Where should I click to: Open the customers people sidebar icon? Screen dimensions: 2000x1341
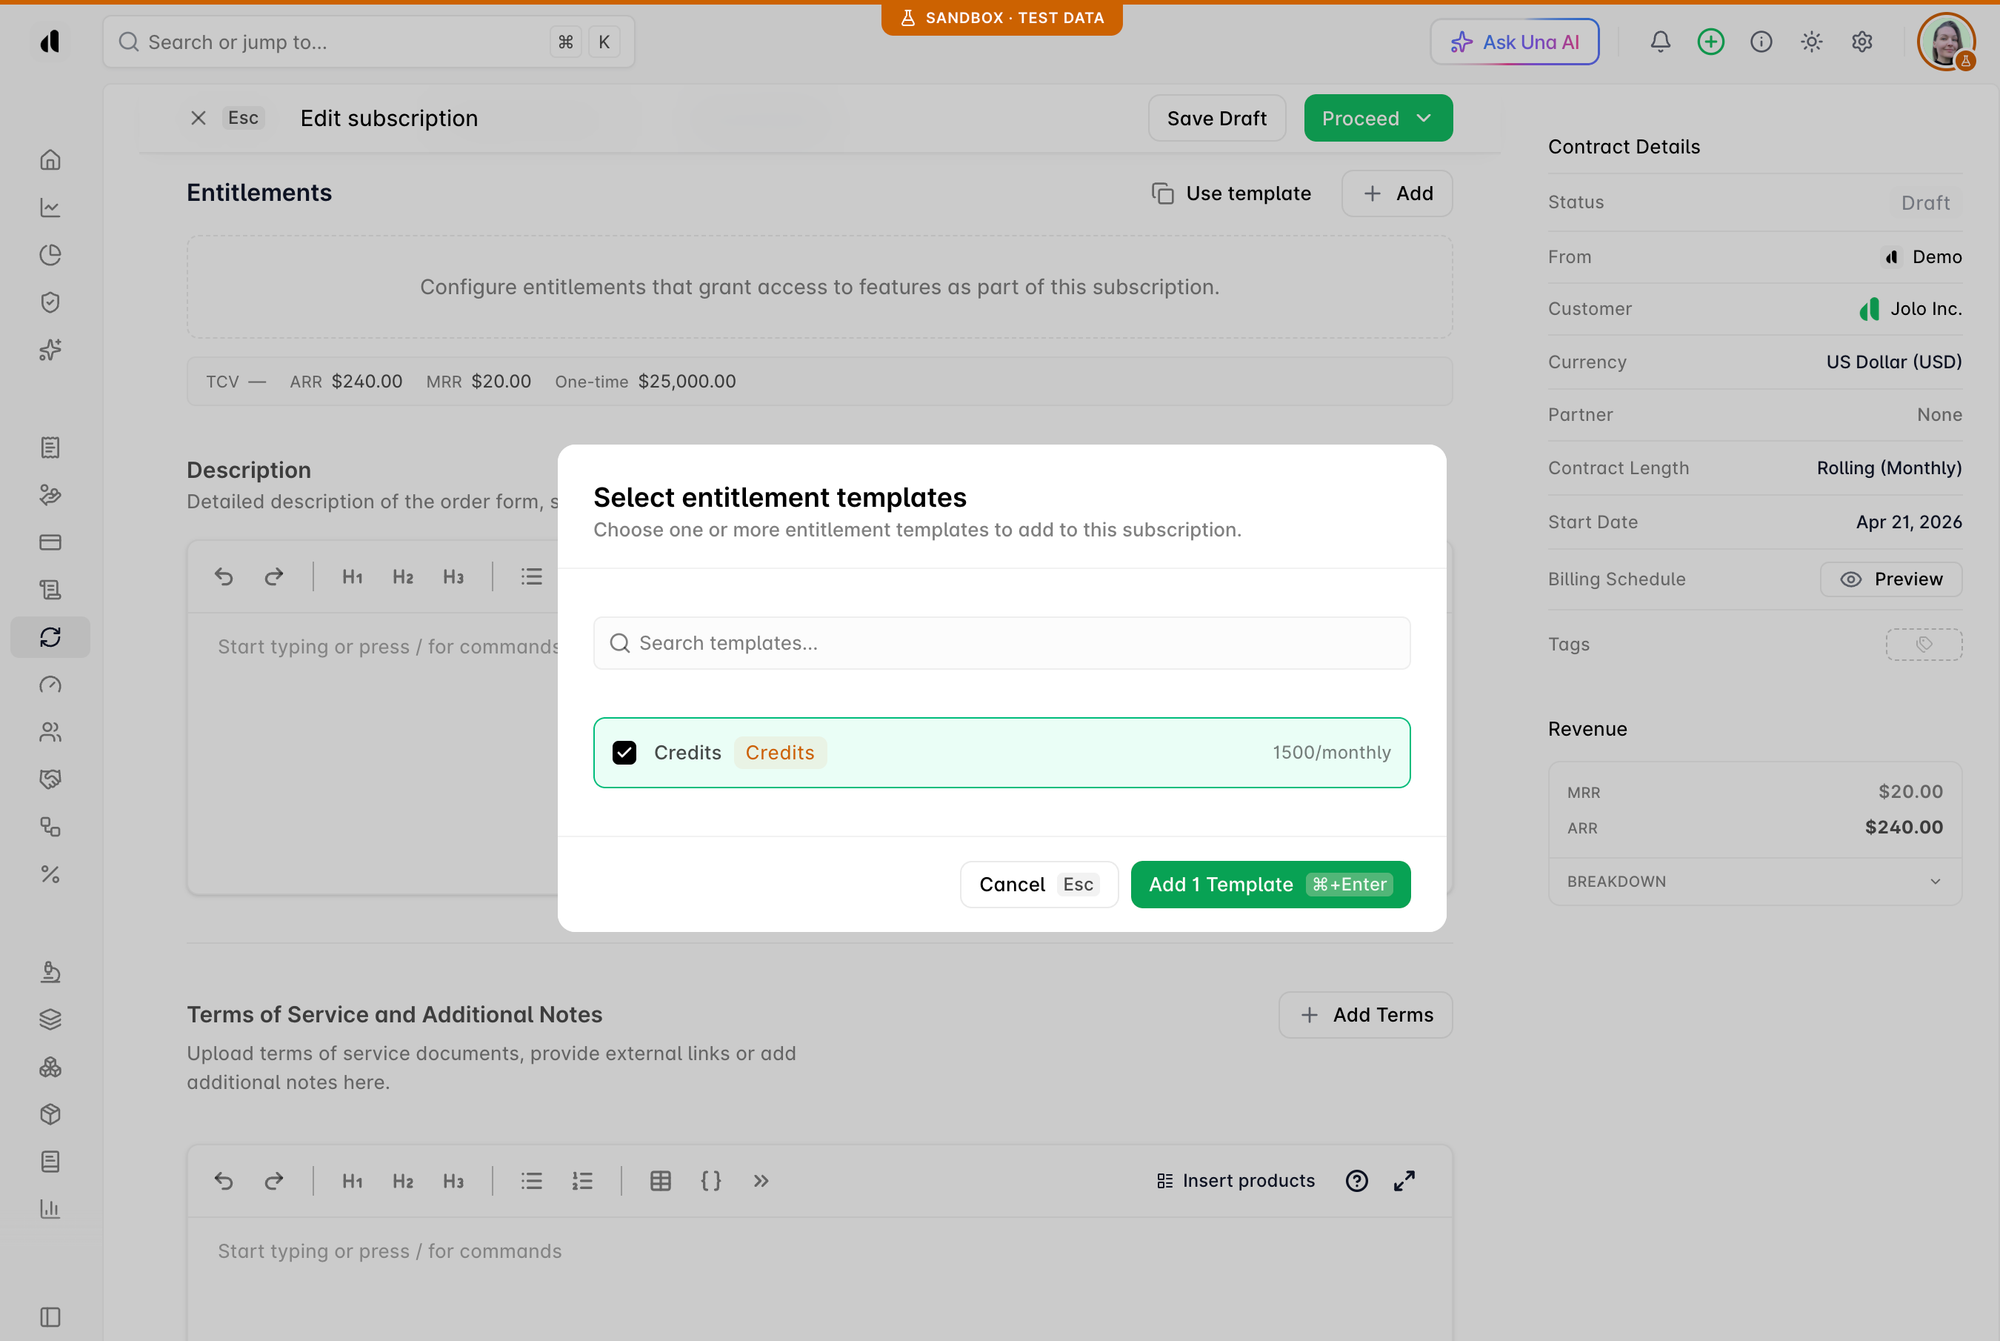click(50, 732)
